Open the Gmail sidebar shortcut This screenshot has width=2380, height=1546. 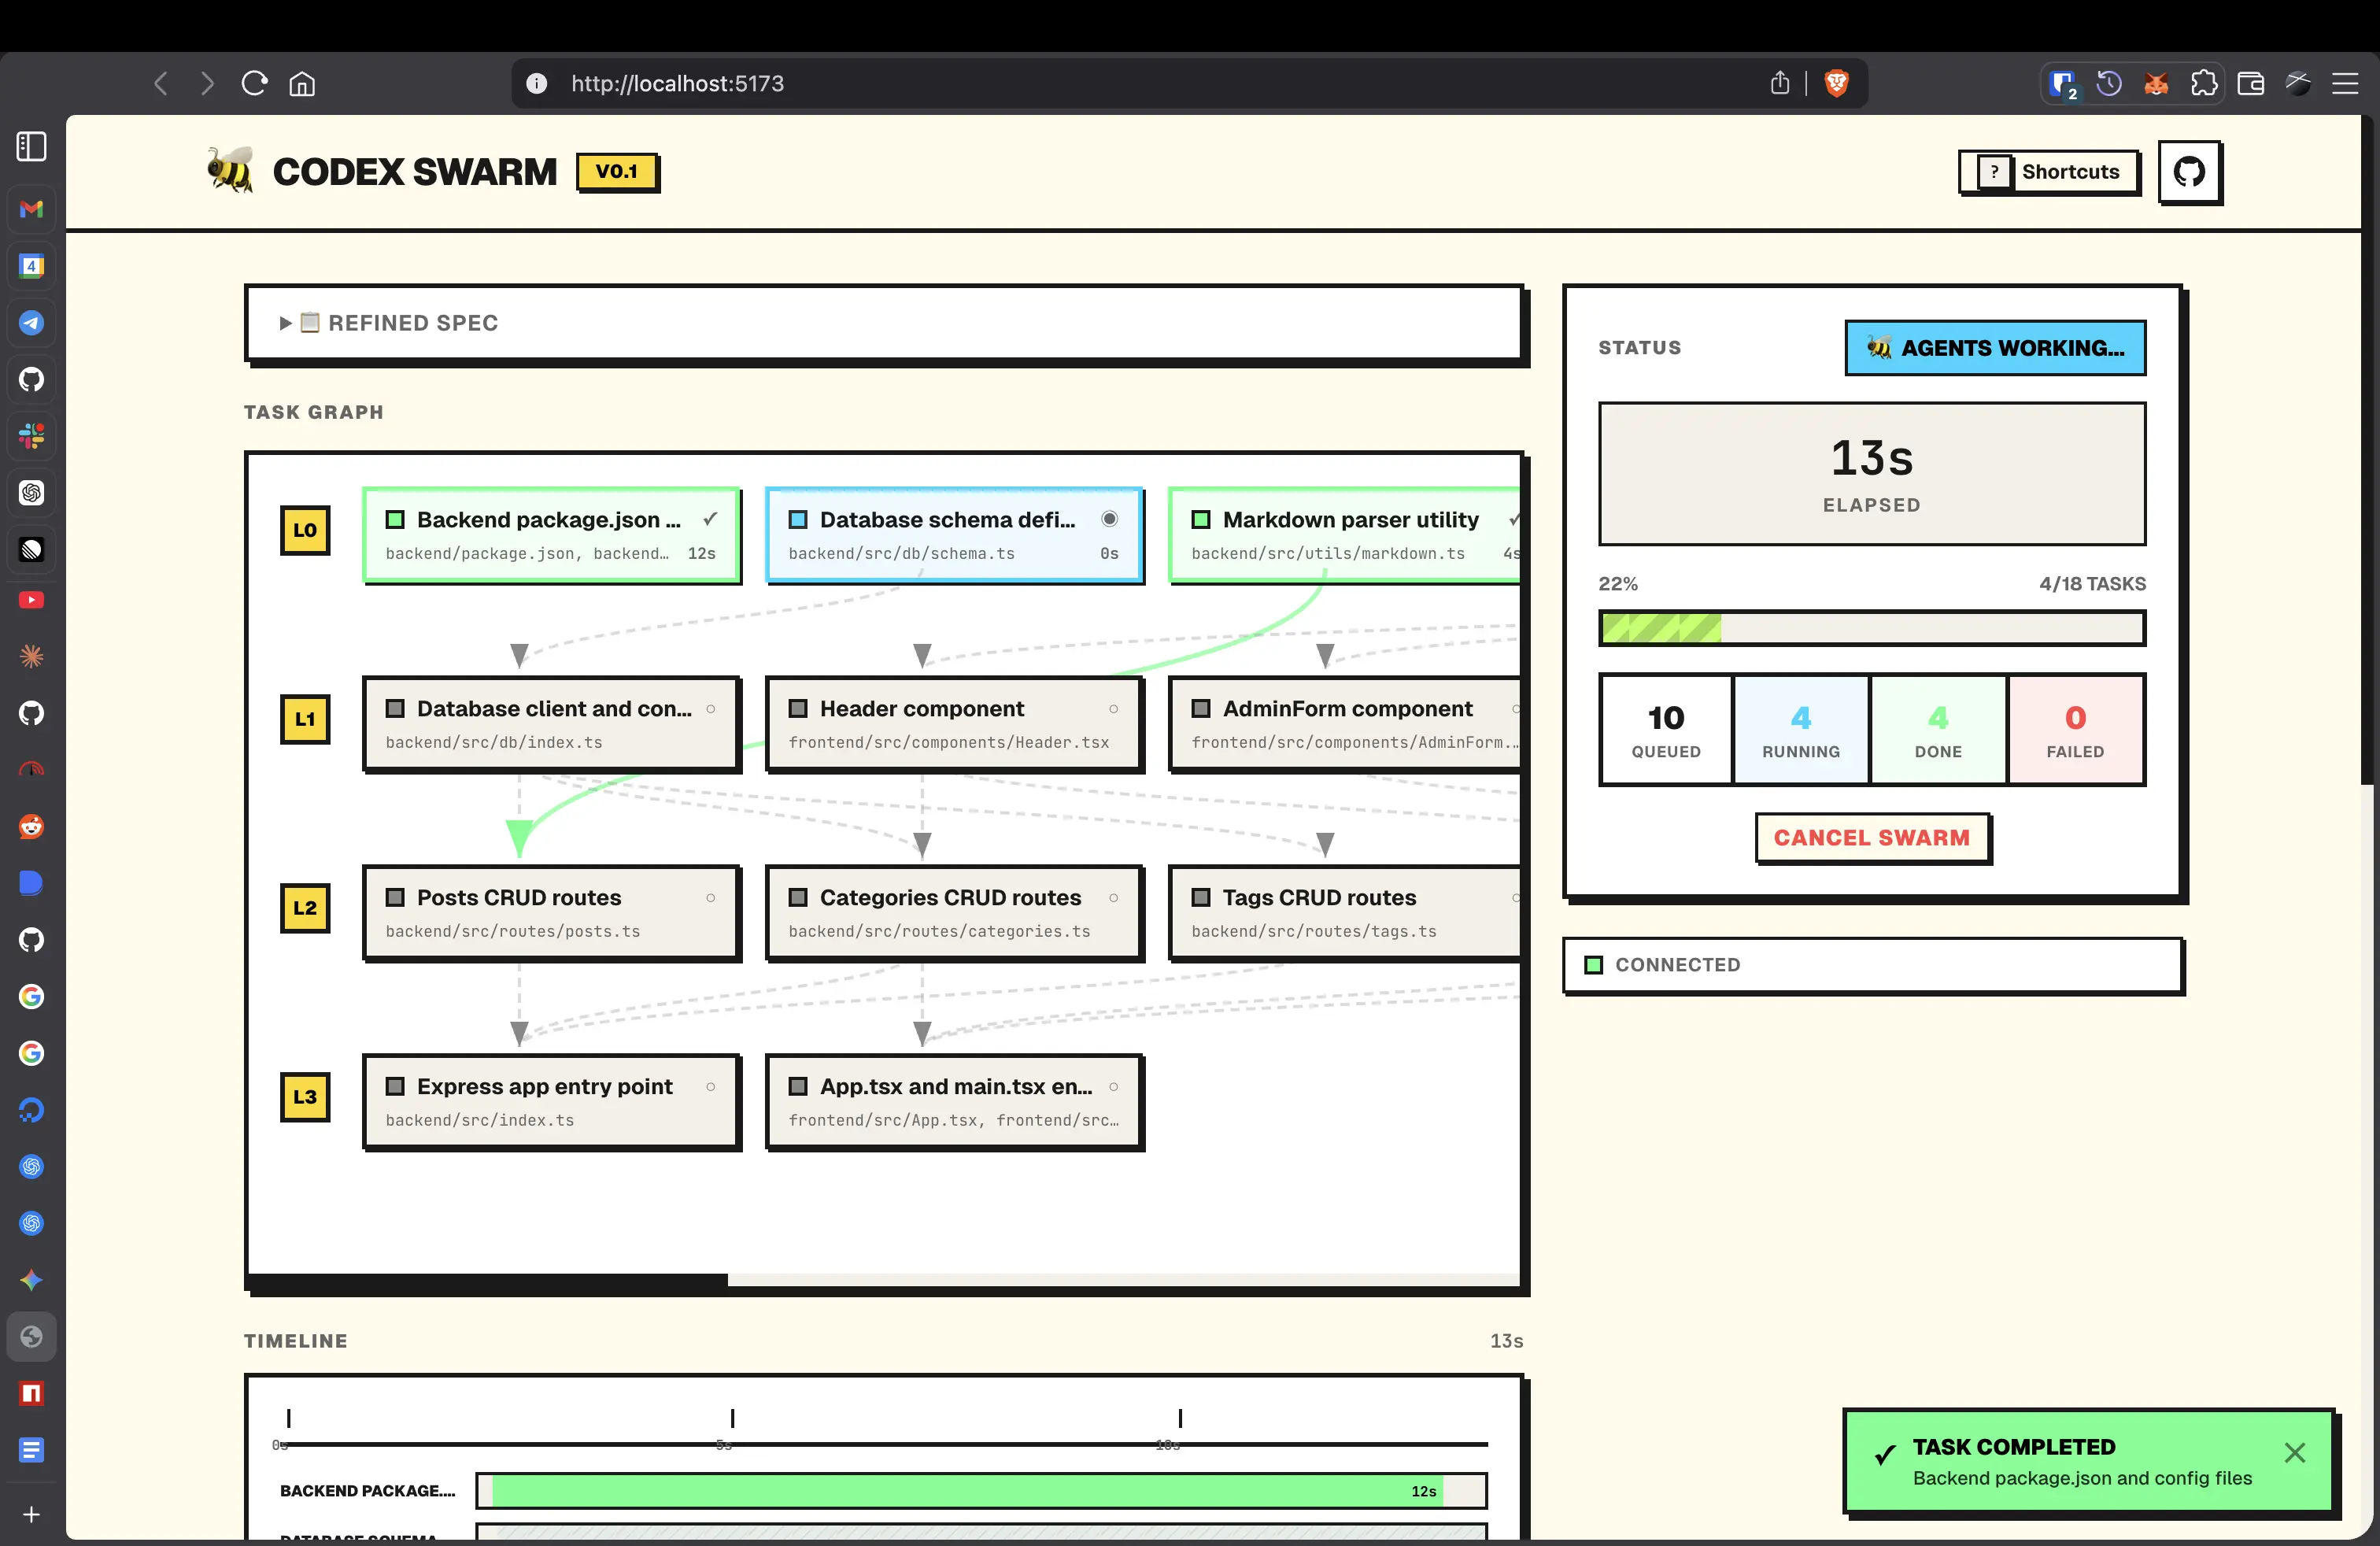tap(32, 209)
